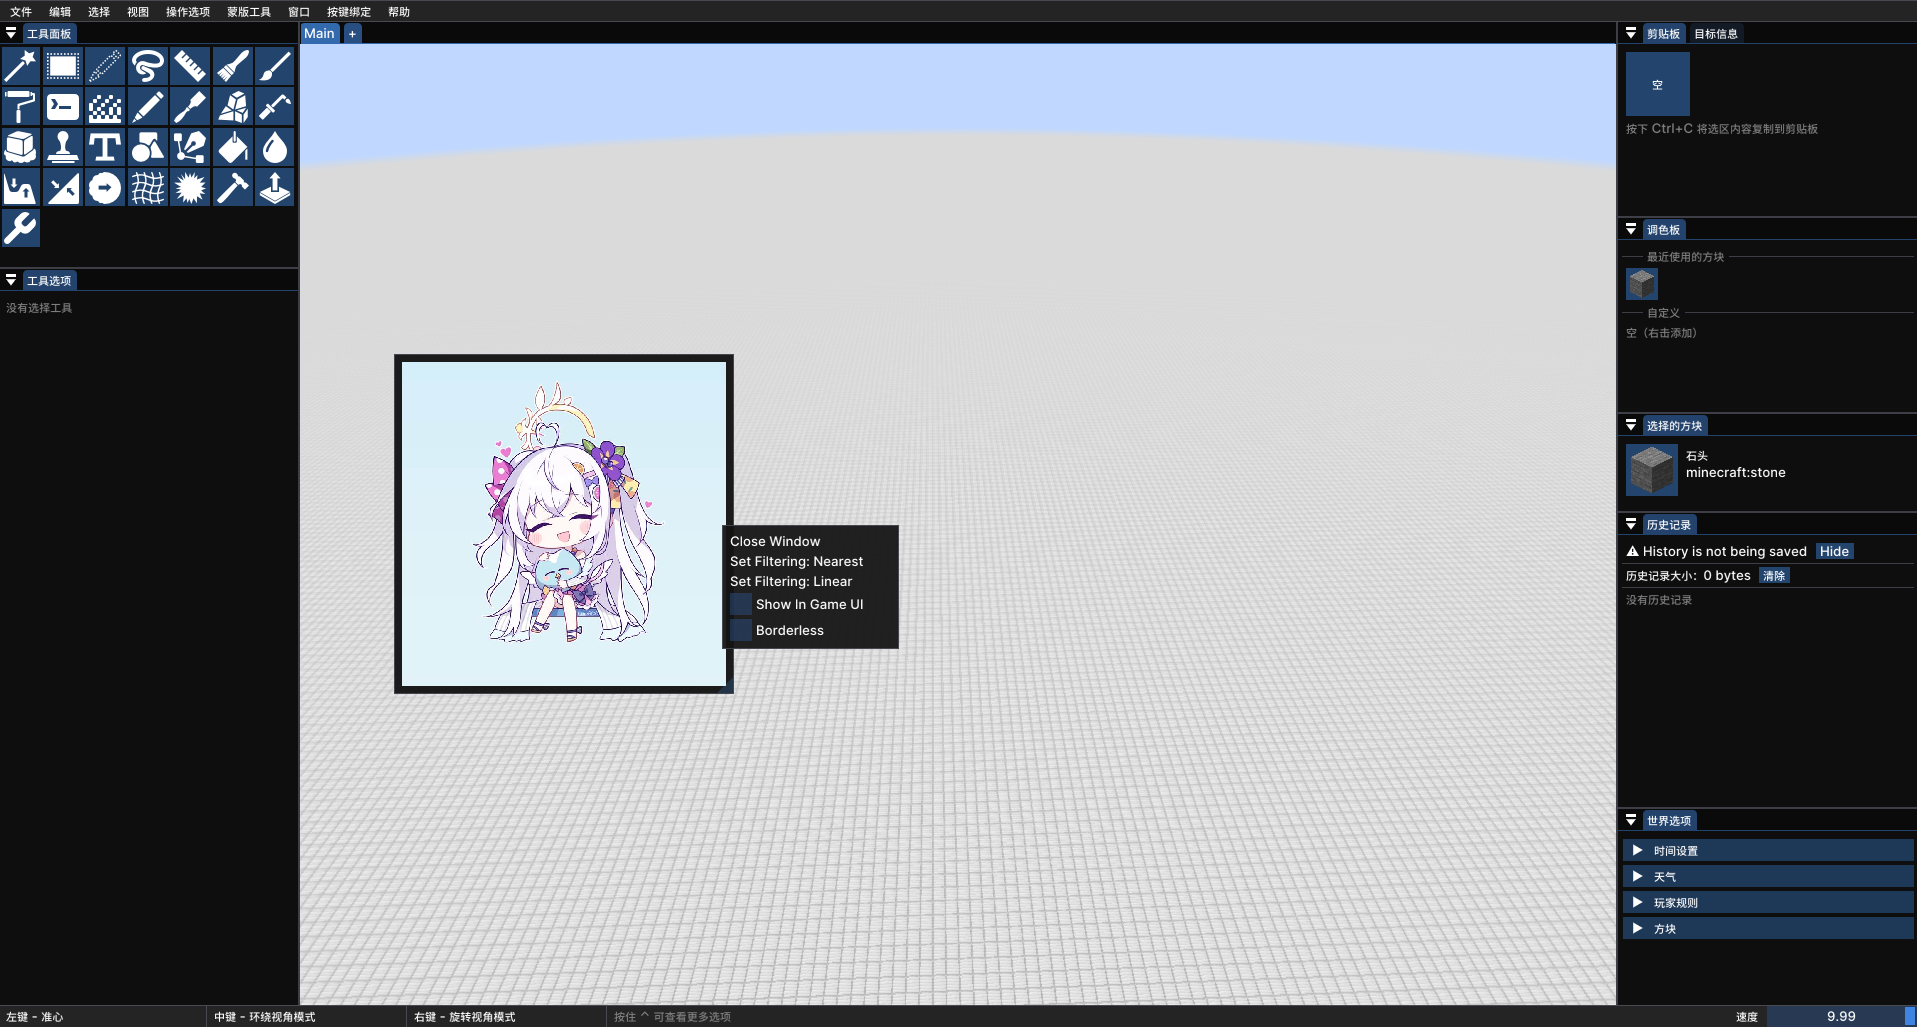The width and height of the screenshot is (1917, 1027).
Task: Select the Path pen-nodes tool
Action: [x=190, y=147]
